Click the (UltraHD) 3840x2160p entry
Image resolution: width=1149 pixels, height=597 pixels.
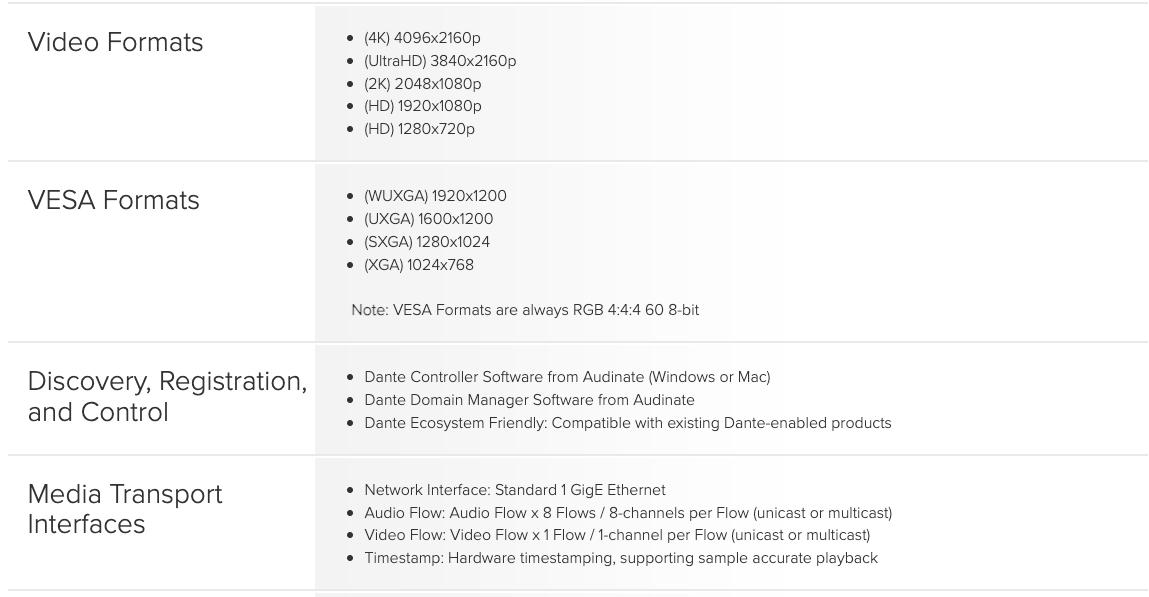[440, 61]
